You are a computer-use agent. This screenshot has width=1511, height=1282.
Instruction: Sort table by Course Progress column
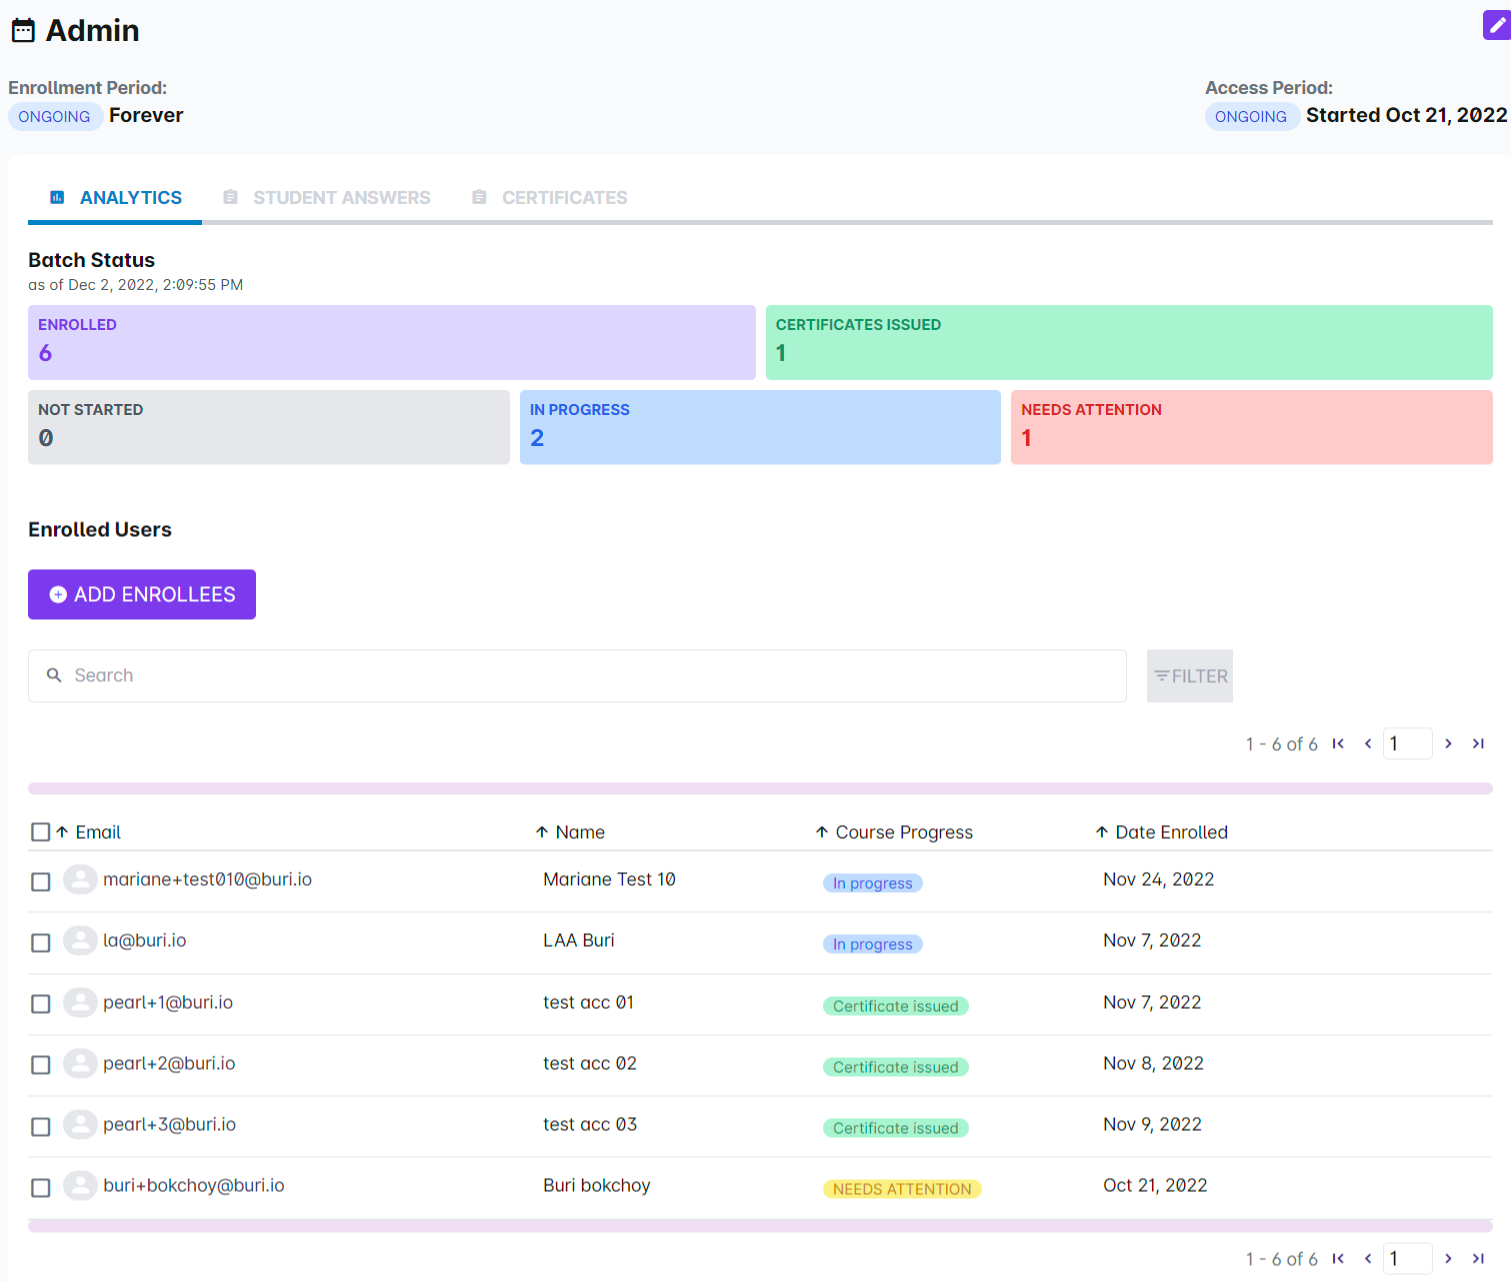(x=903, y=832)
